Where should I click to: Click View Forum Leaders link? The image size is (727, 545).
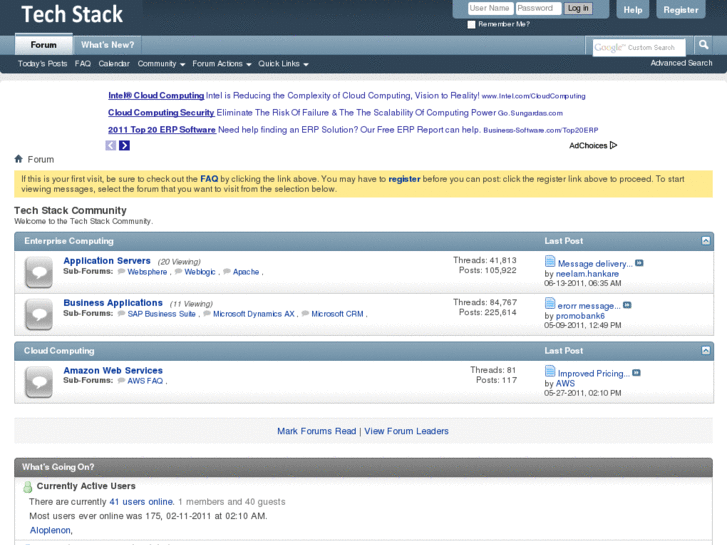click(407, 431)
